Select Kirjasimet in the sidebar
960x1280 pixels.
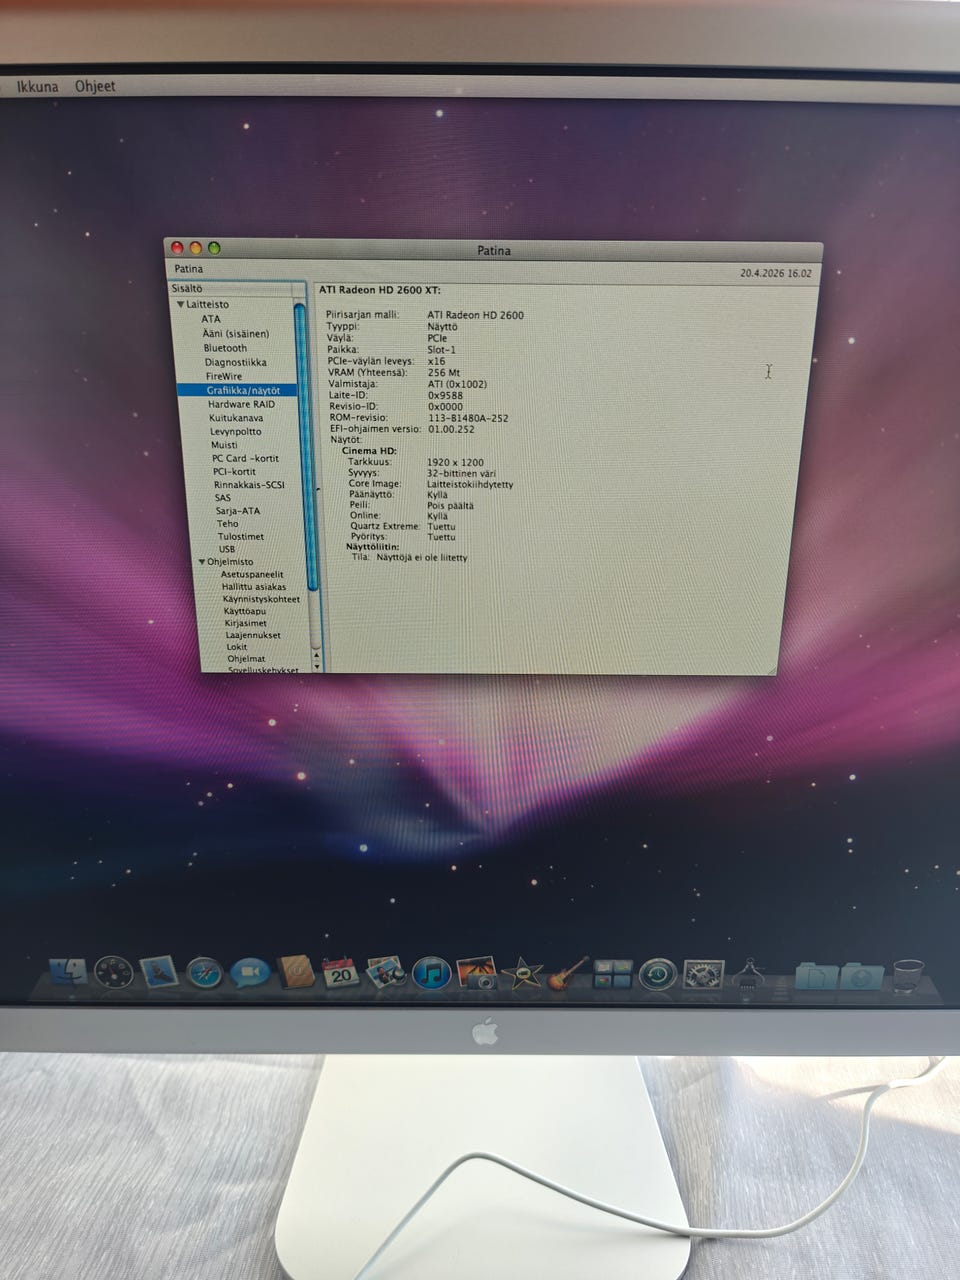[x=246, y=623]
